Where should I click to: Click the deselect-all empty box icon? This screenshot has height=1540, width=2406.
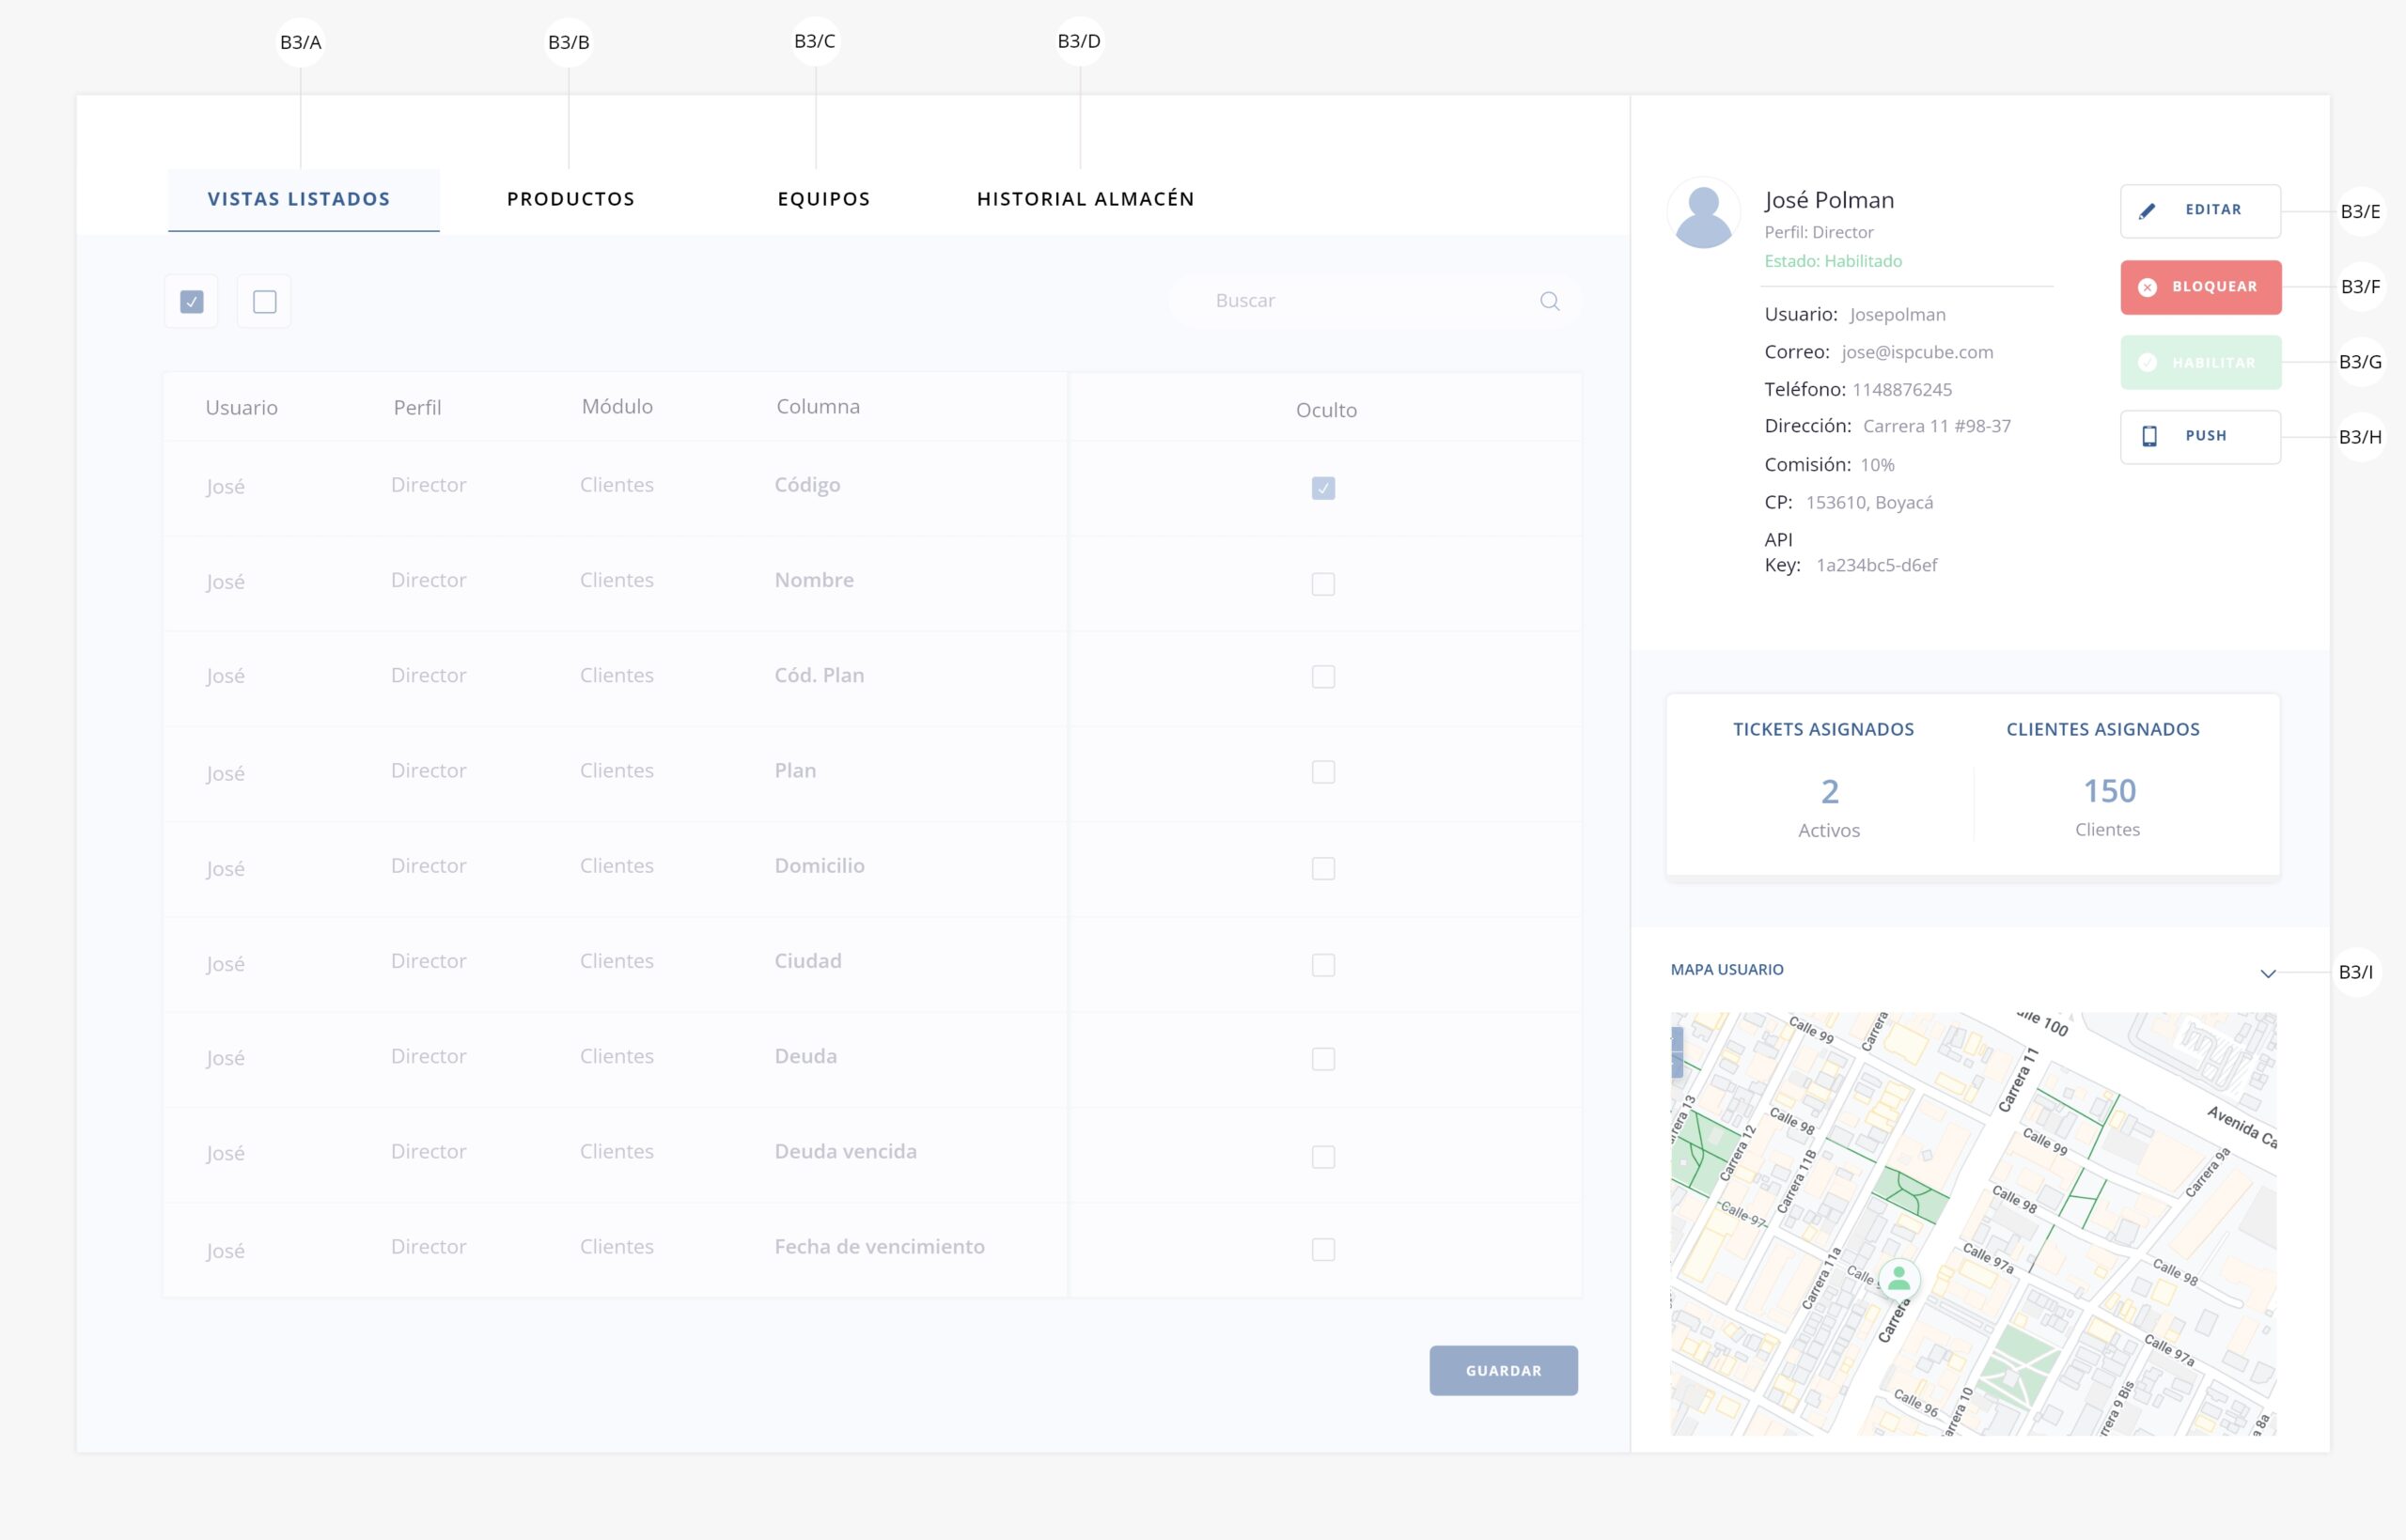[265, 301]
